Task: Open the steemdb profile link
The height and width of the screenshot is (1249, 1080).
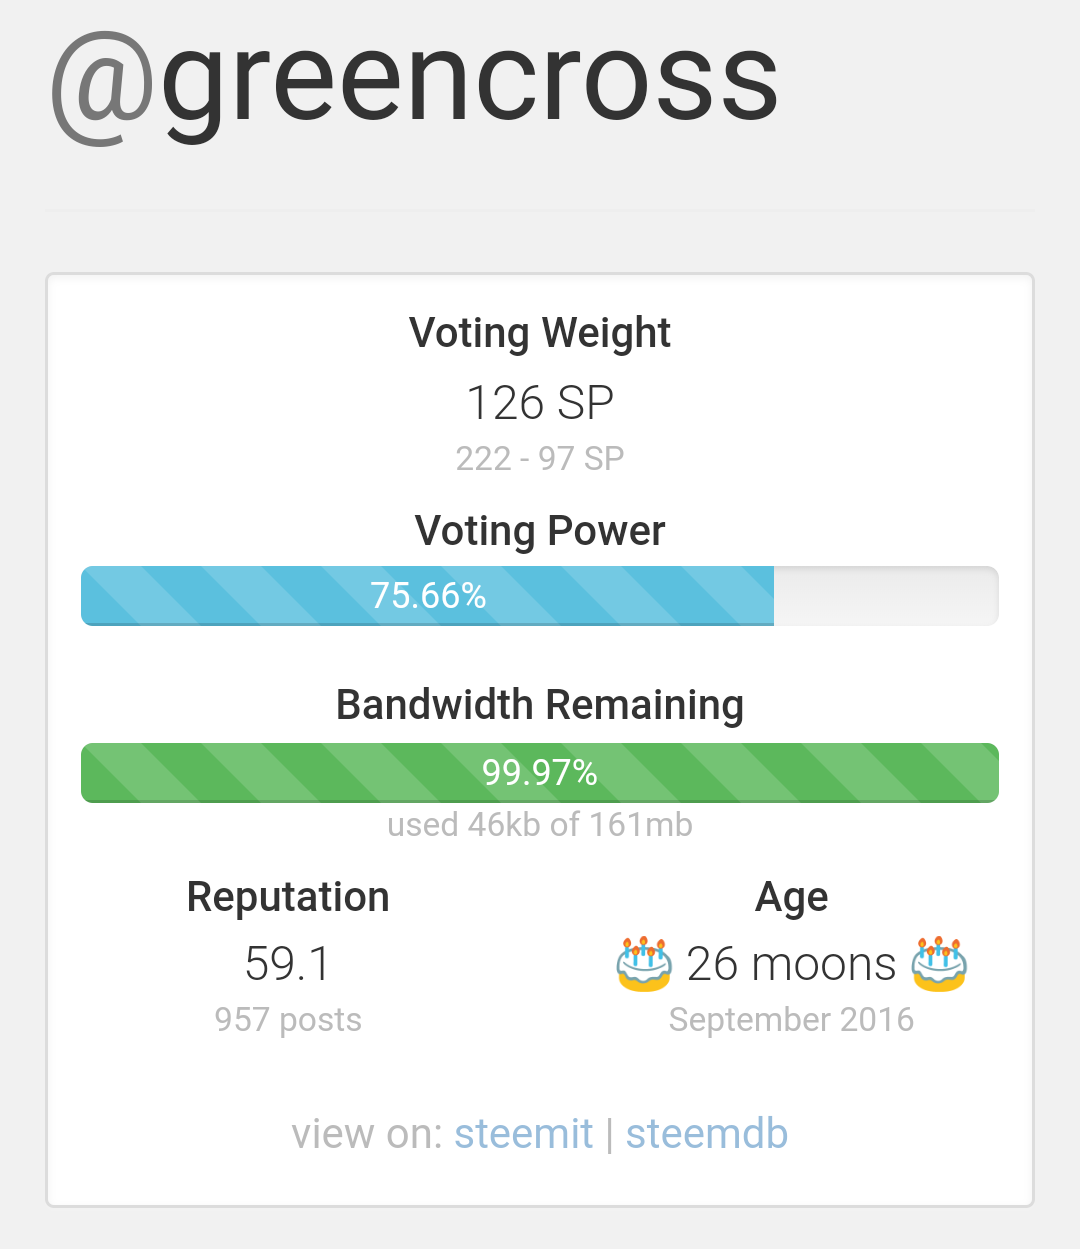Action: point(707,1134)
